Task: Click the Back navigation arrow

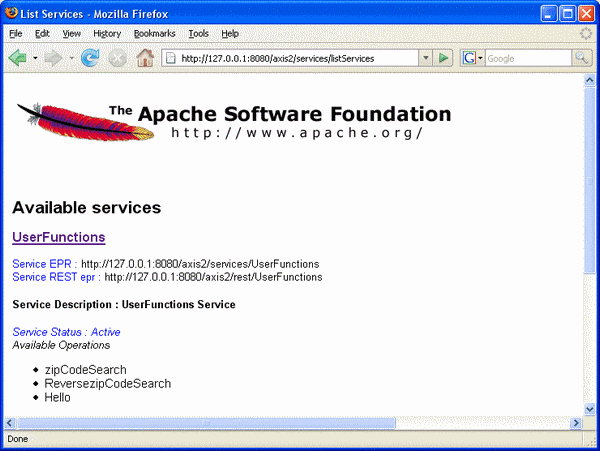Action: coord(17,58)
